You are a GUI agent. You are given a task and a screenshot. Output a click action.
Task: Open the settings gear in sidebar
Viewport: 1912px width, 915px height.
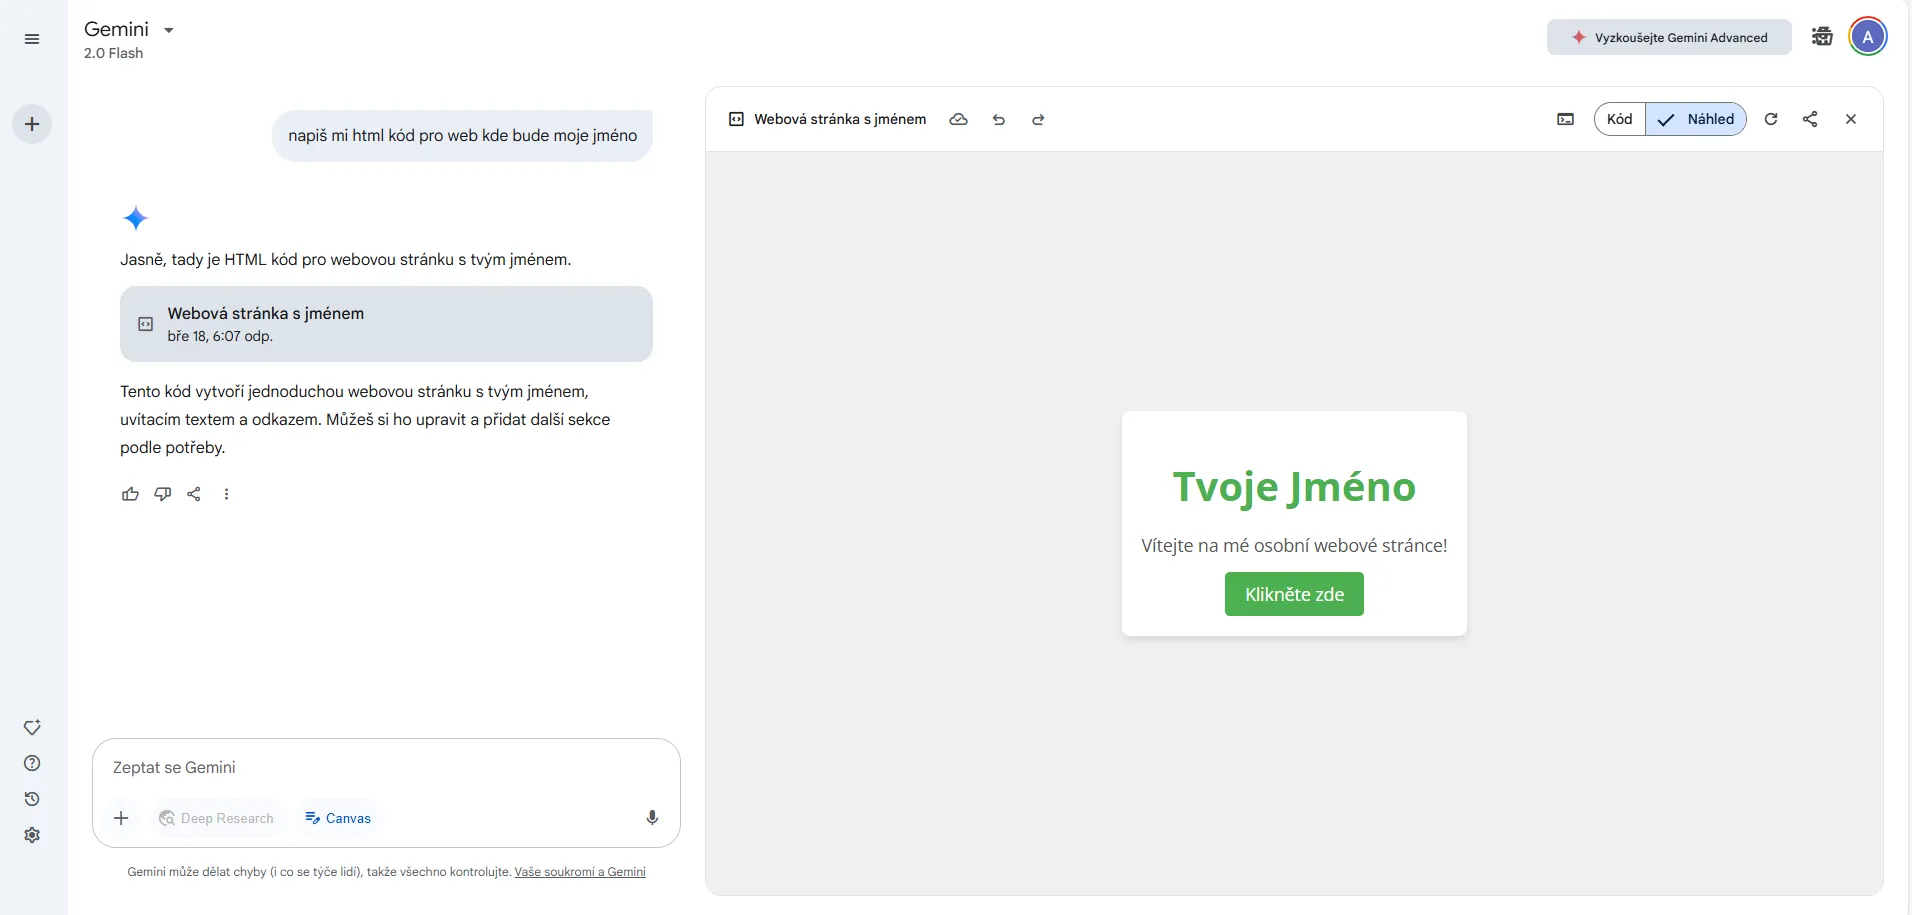click(32, 835)
